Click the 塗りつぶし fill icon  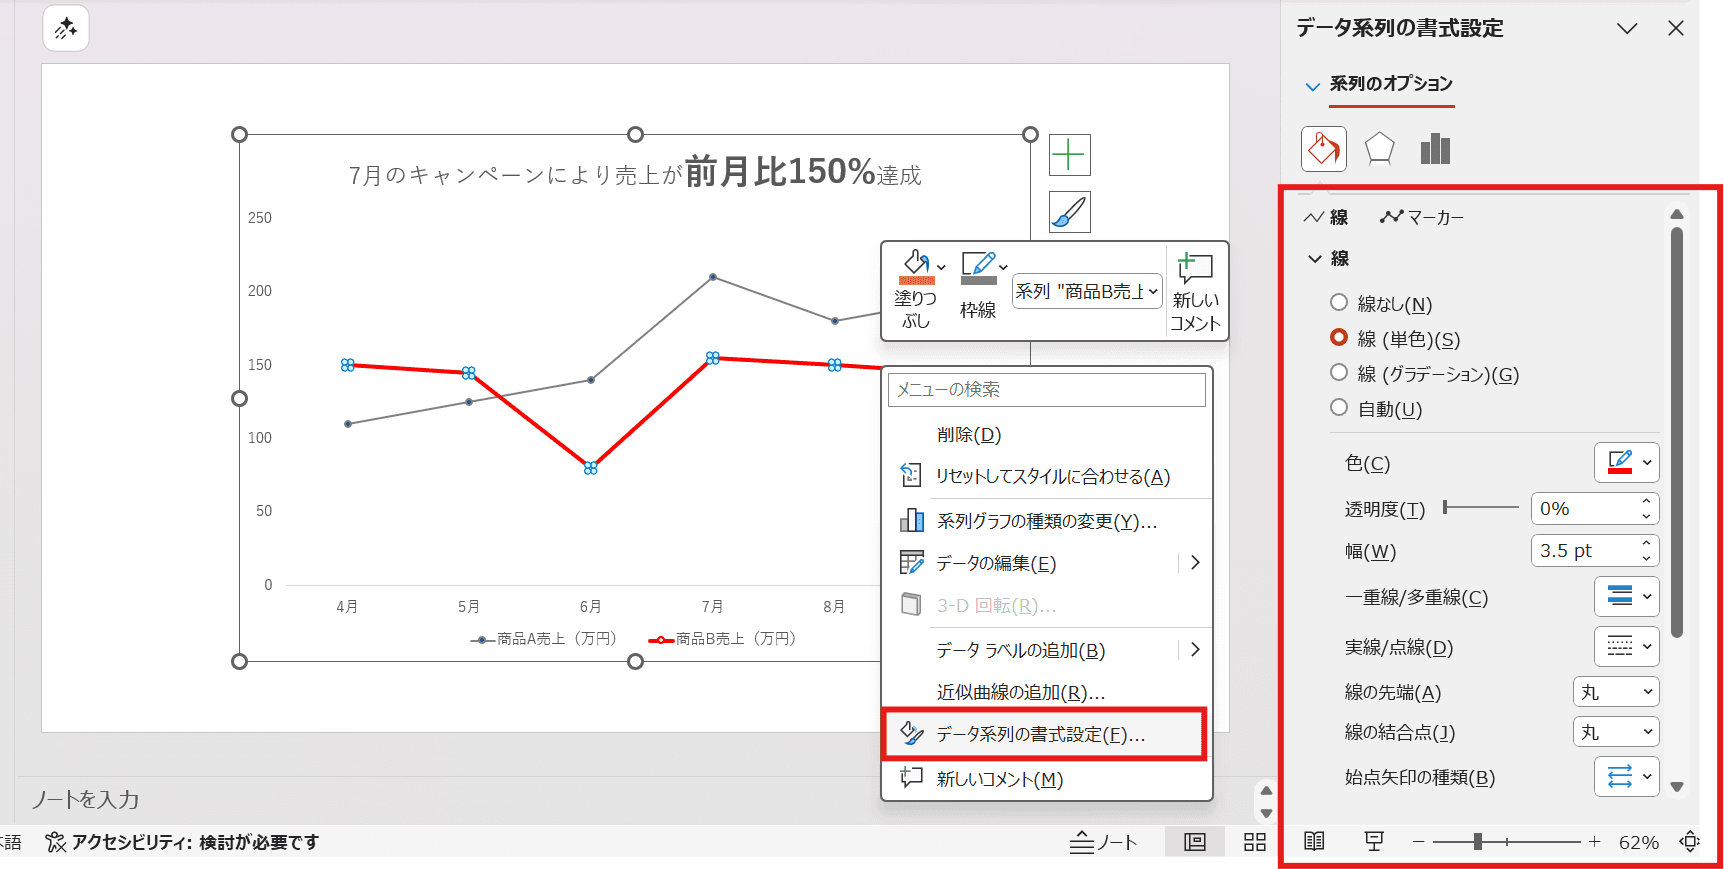coord(916,268)
